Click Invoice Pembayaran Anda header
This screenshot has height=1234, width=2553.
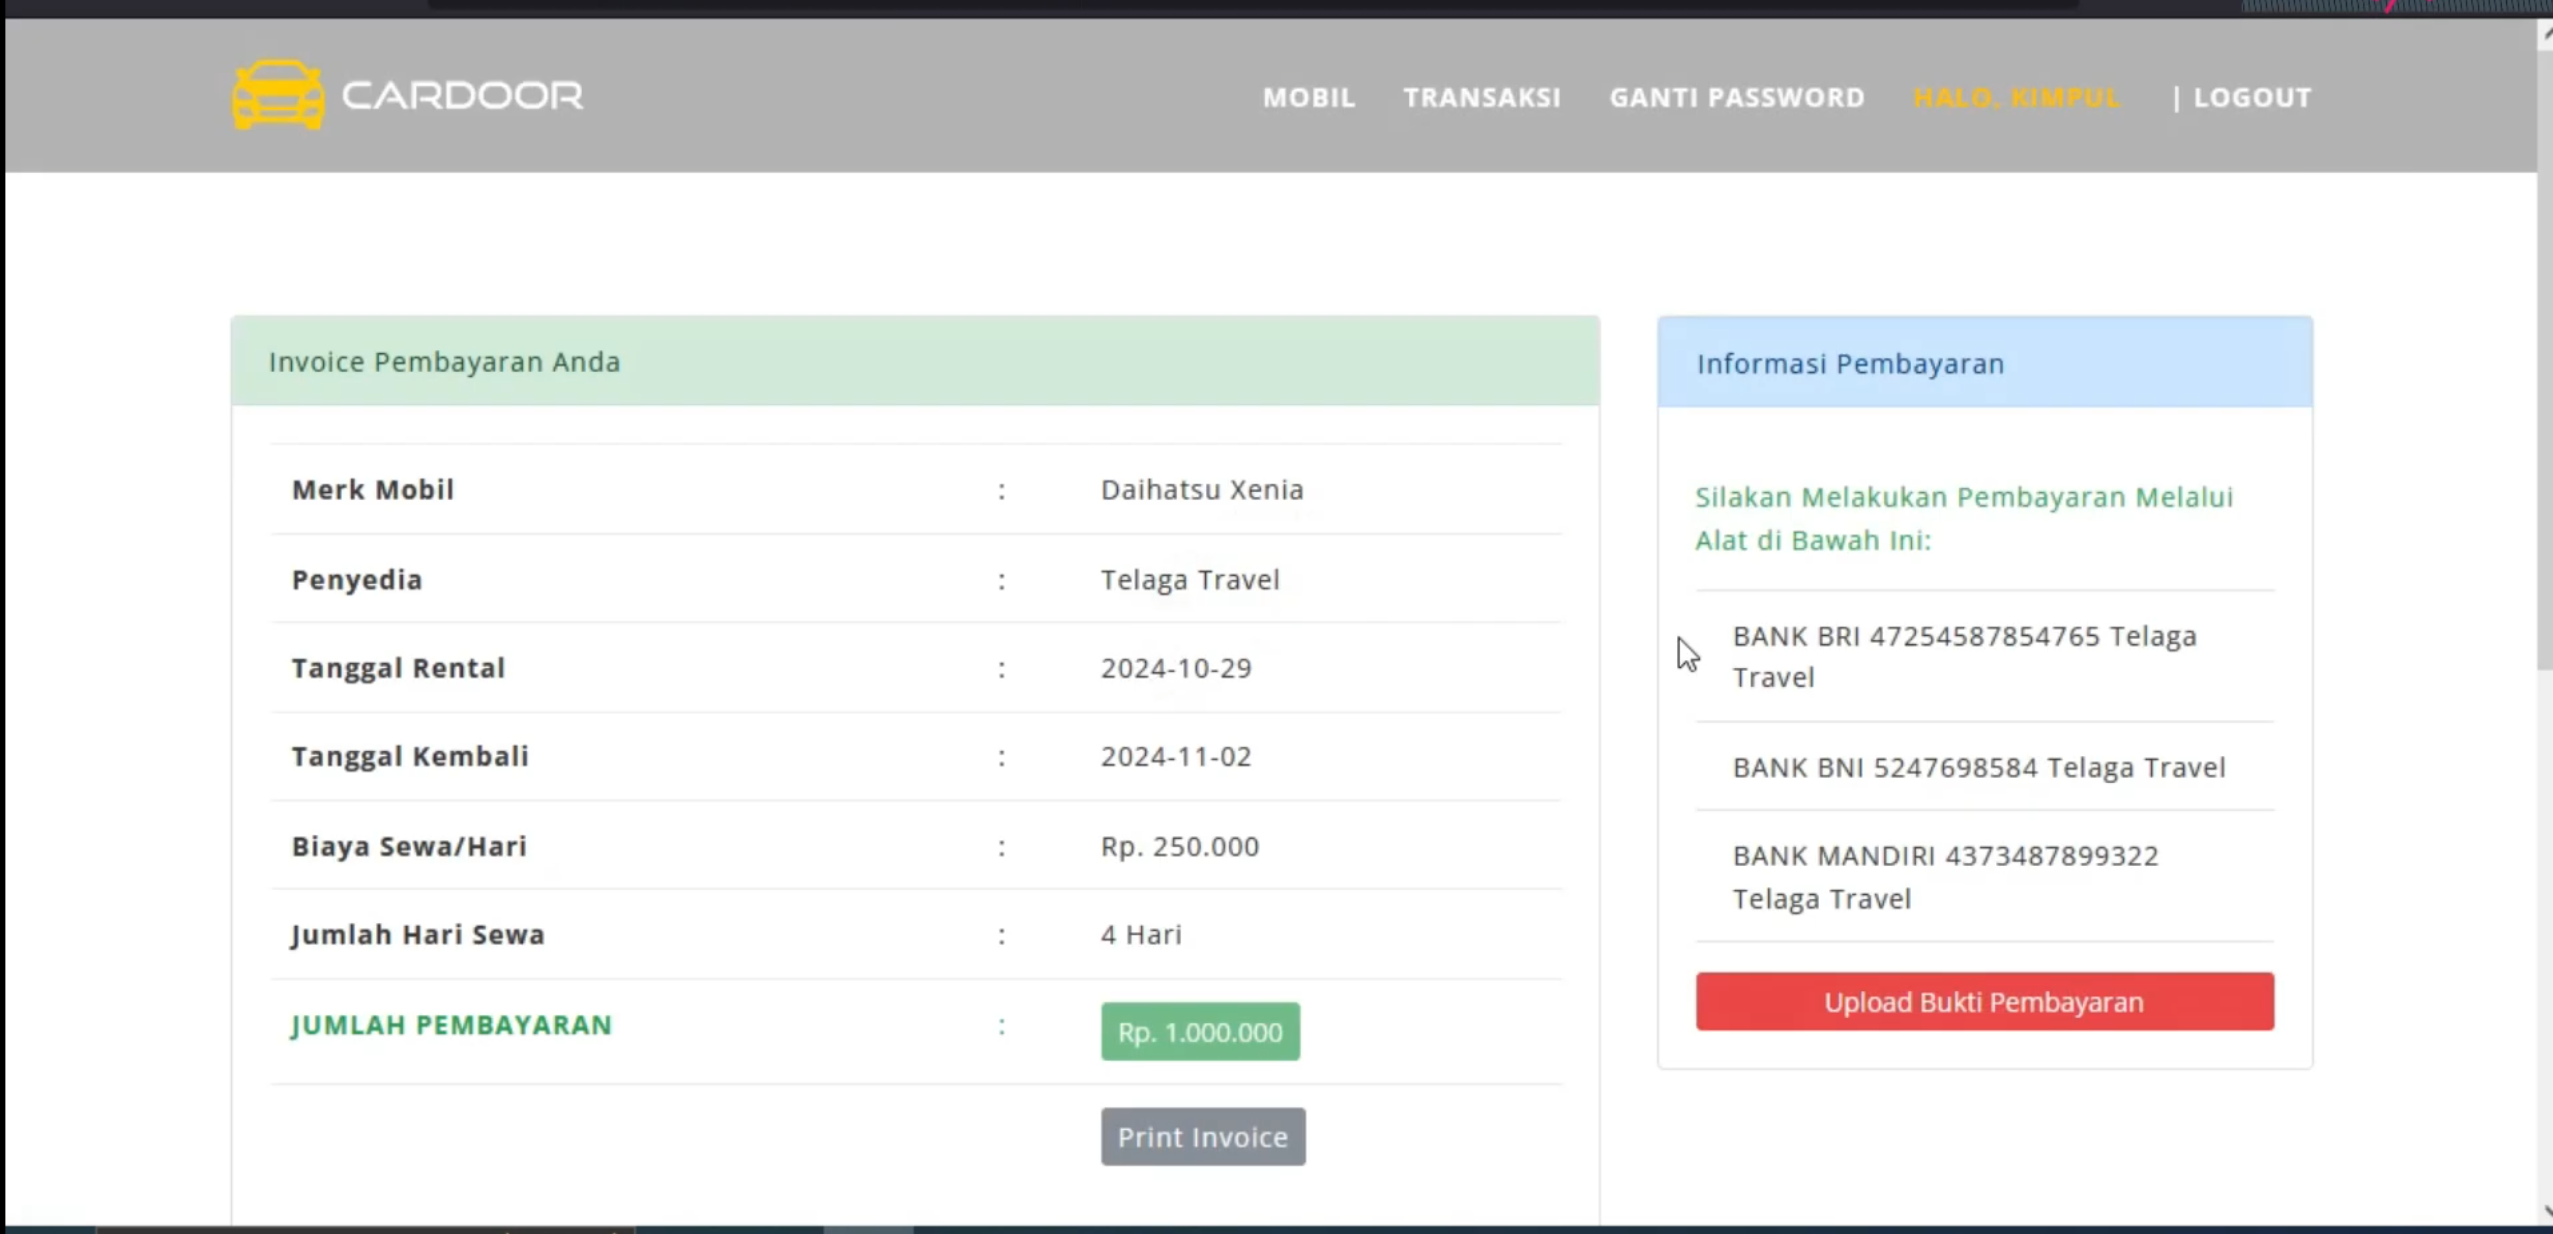coord(915,361)
